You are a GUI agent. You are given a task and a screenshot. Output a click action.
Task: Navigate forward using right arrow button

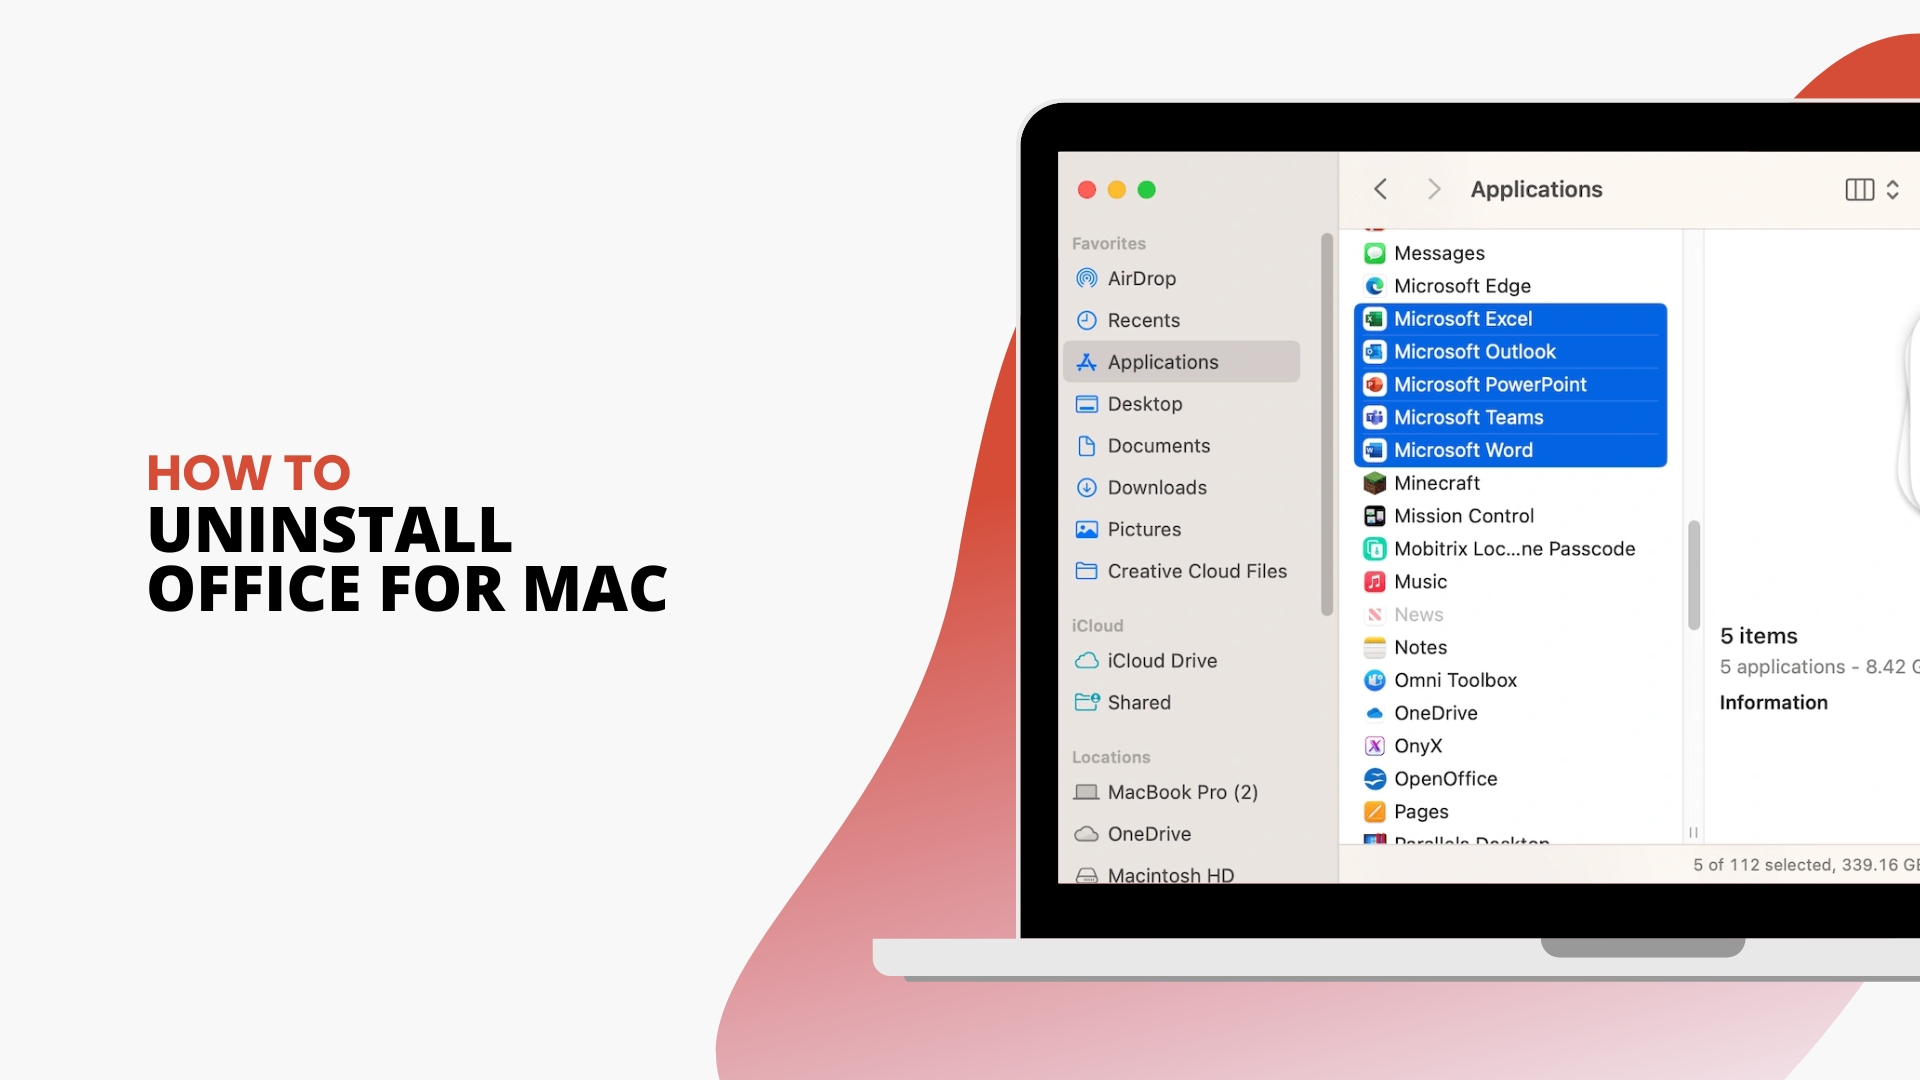[1432, 189]
